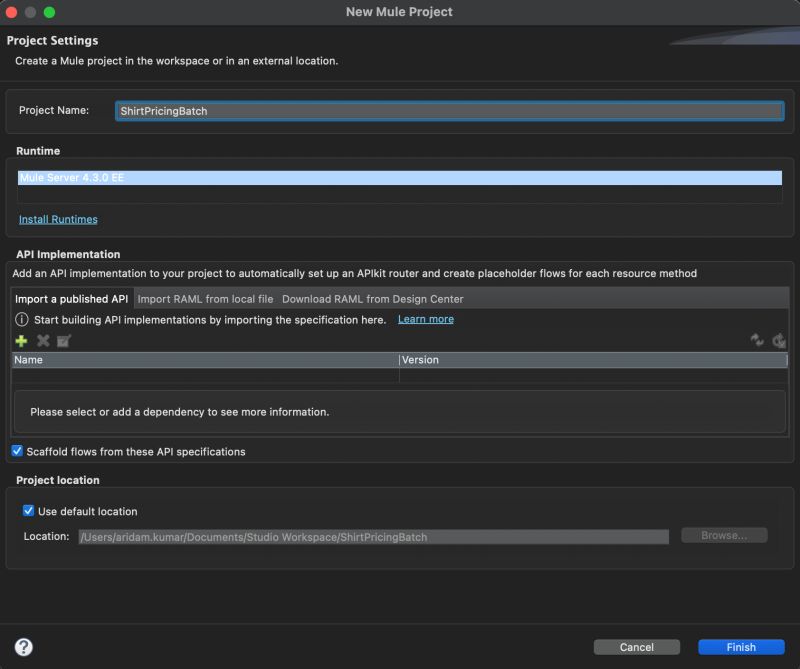Remove the selected API using the X icon
The height and width of the screenshot is (669, 800).
click(41, 340)
